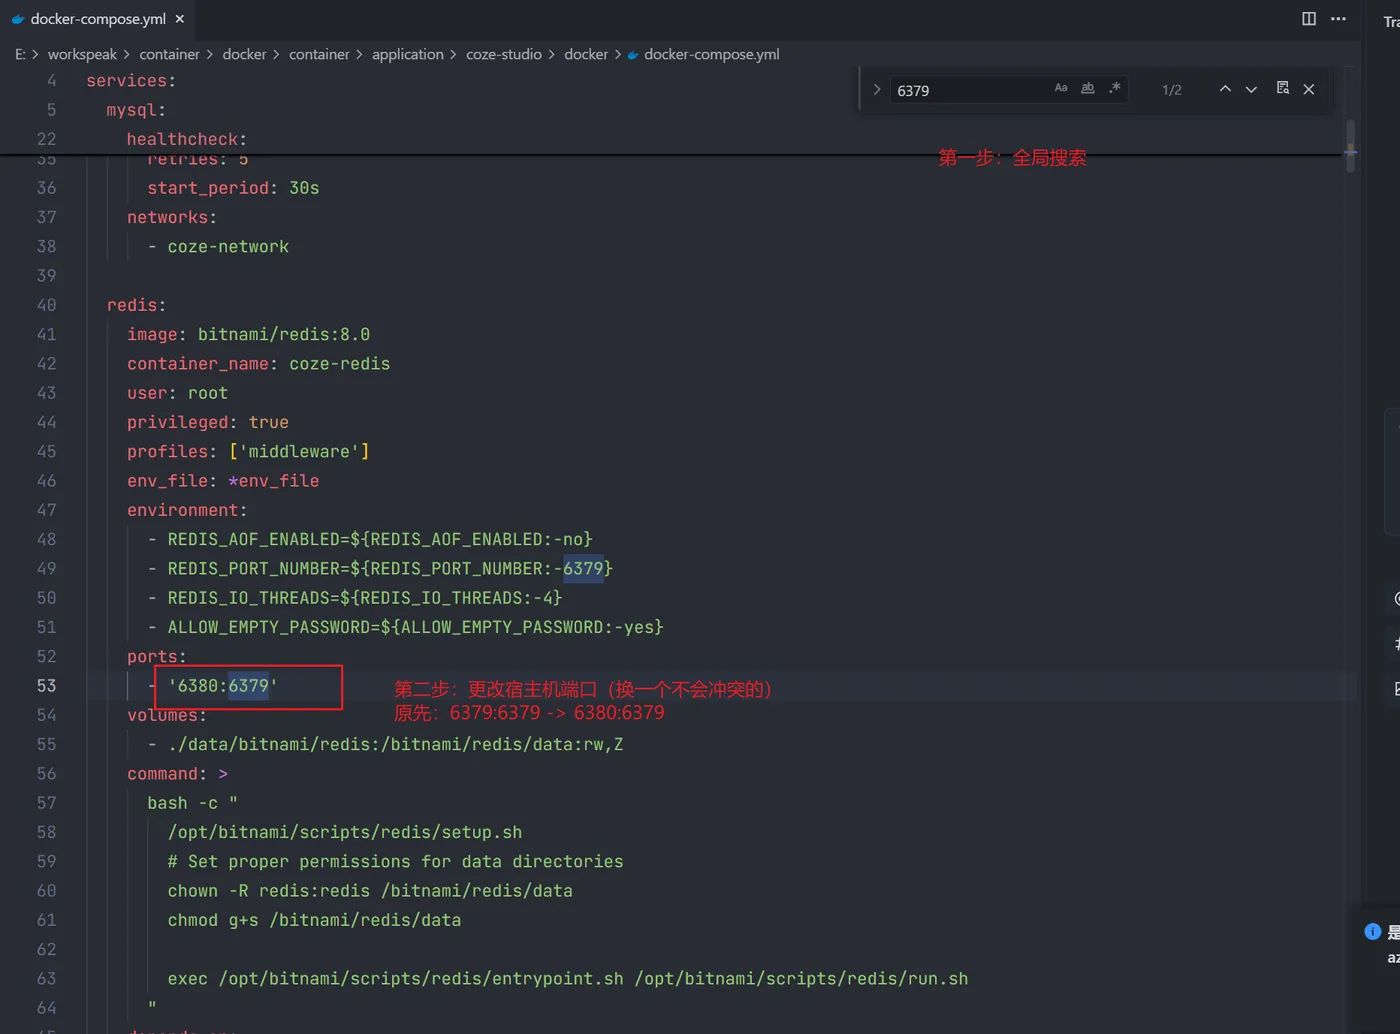The width and height of the screenshot is (1400, 1034).
Task: Click workspeak in the breadcrumb path
Action: [x=82, y=54]
